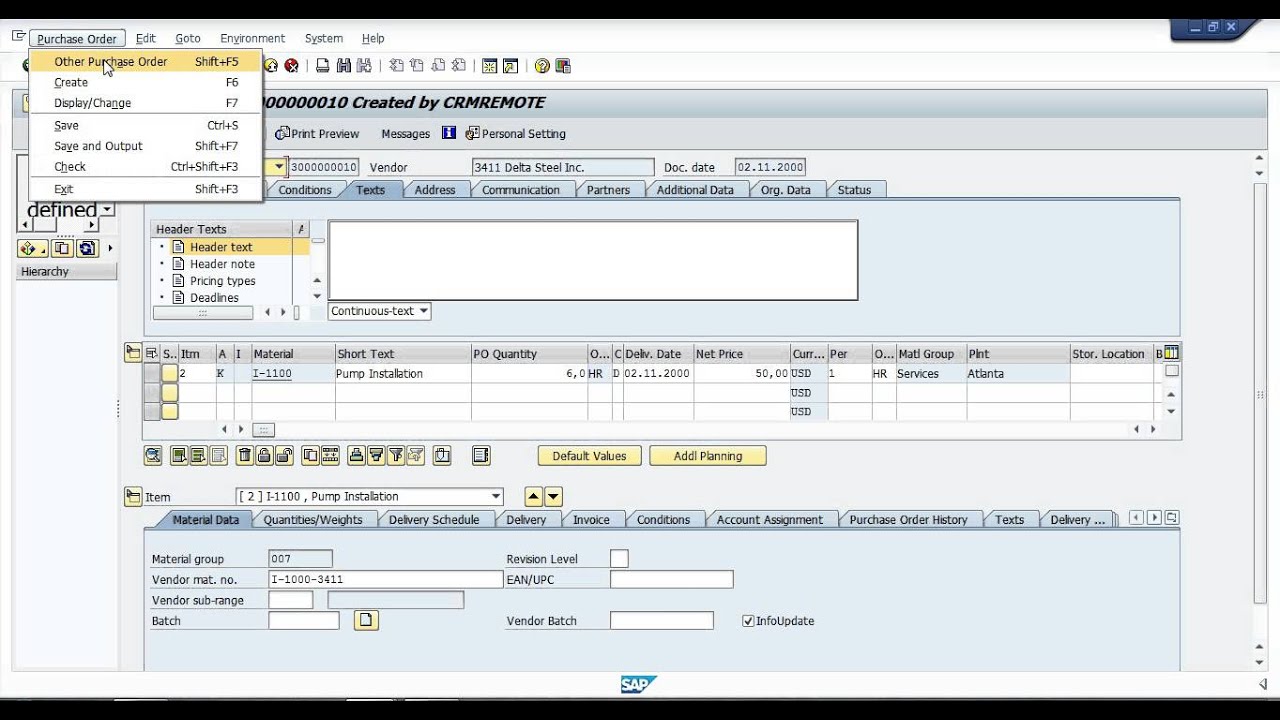Click the Sort ascending icon below item table
Image resolution: width=1280 pixels, height=720 pixels.
pyautogui.click(x=357, y=456)
